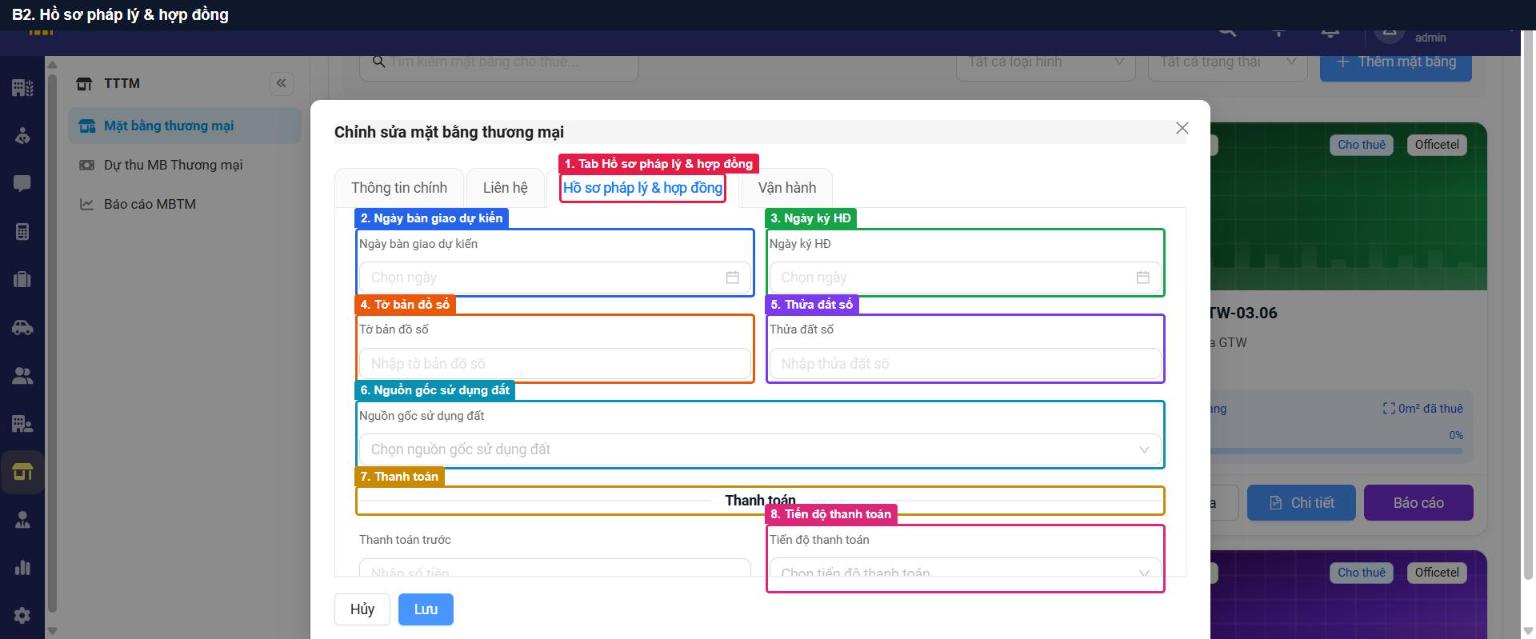Image resolution: width=1536 pixels, height=639 pixels.
Task: Open the bar chart module in left rail
Action: coord(21,568)
